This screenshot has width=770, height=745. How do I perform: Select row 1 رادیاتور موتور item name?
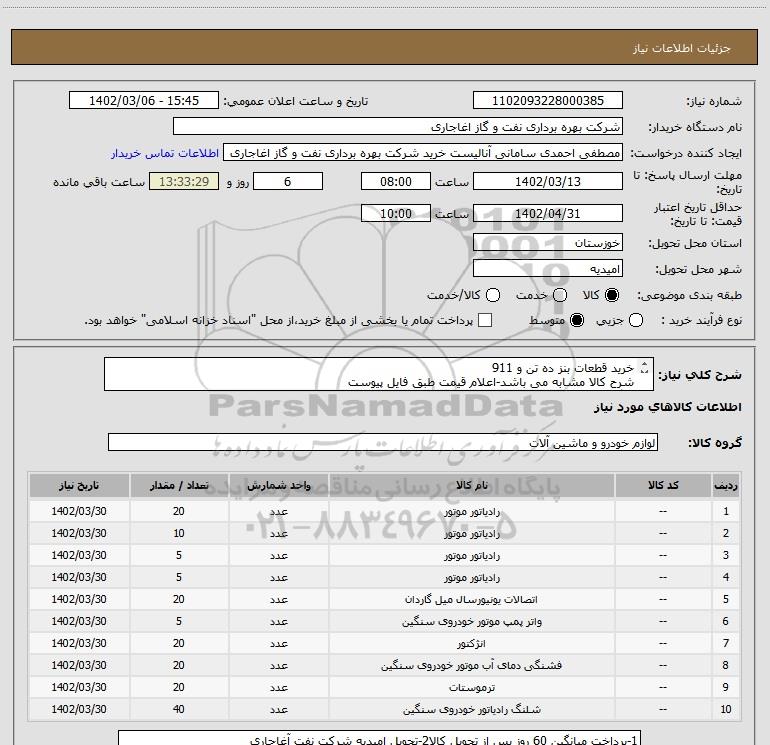click(x=472, y=512)
